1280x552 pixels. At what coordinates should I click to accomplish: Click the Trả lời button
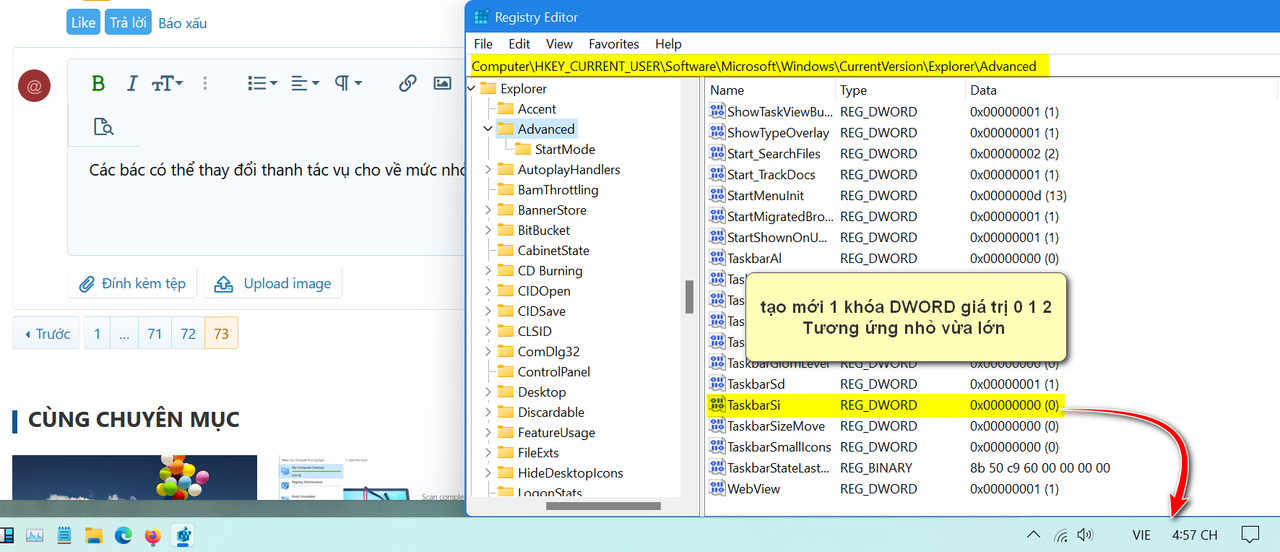click(128, 22)
